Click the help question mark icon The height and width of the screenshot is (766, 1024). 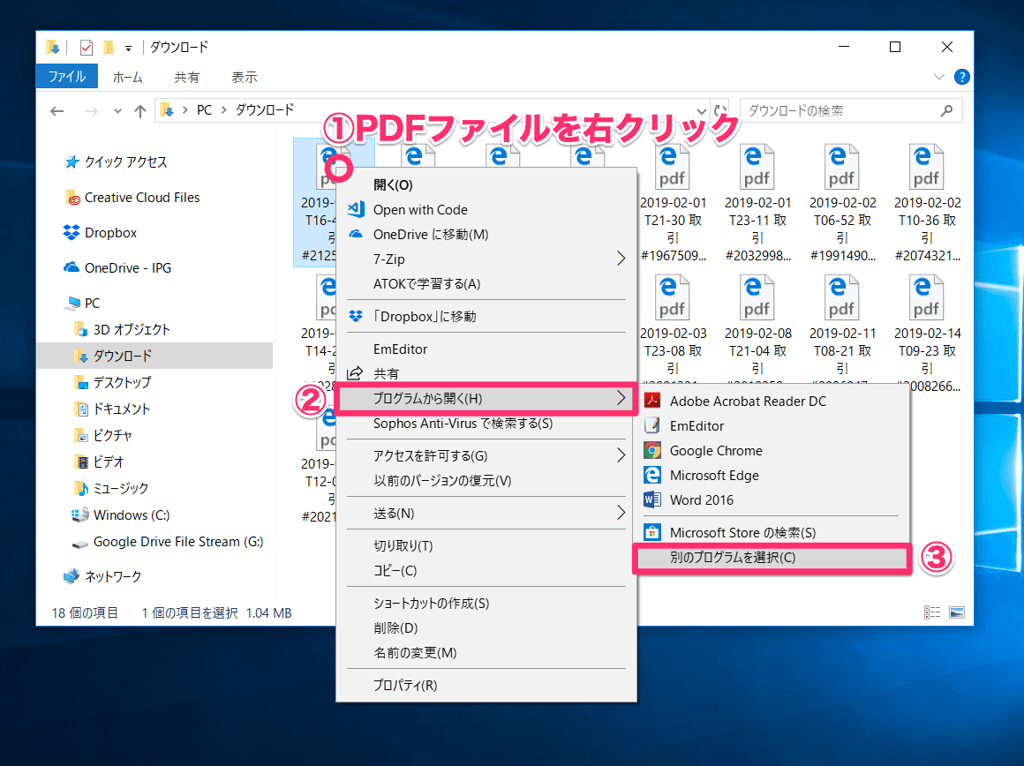pos(961,77)
